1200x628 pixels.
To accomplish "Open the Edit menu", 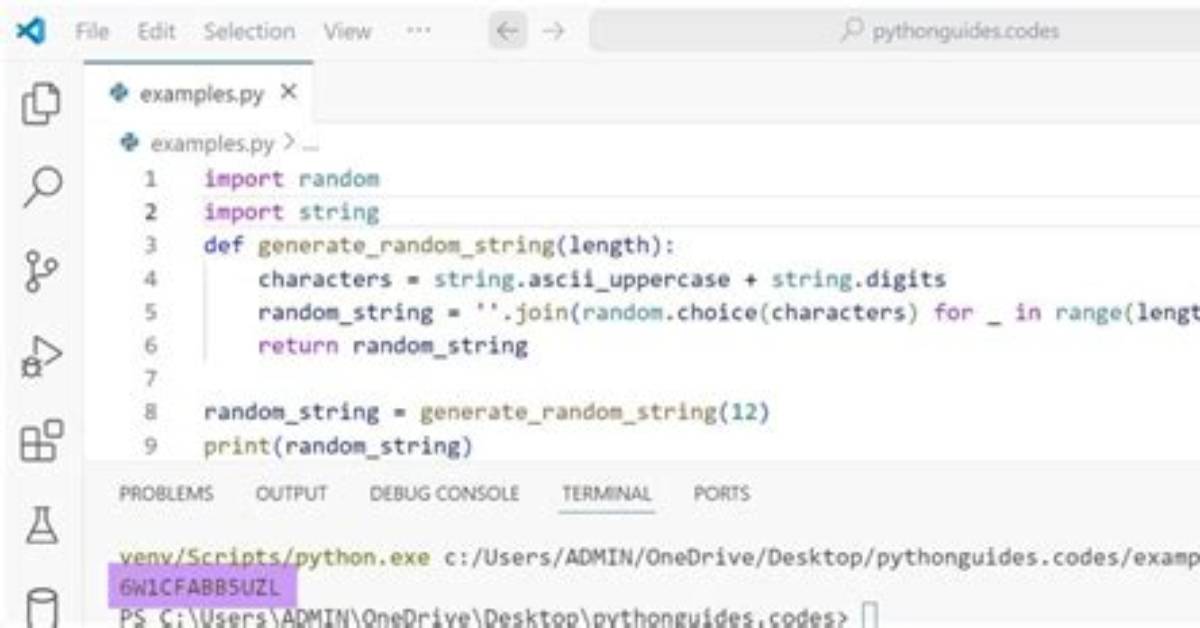I will pos(156,31).
